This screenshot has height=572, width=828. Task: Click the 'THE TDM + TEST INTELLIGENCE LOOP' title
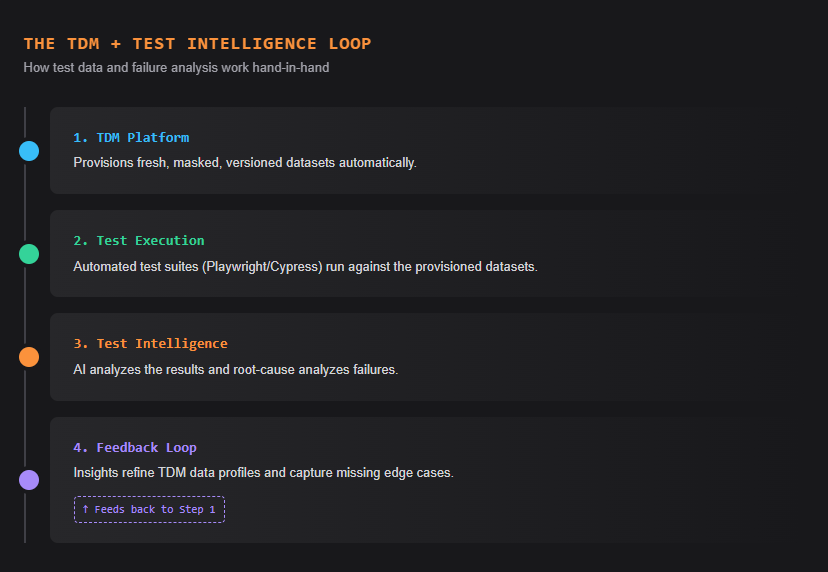[x=197, y=44]
